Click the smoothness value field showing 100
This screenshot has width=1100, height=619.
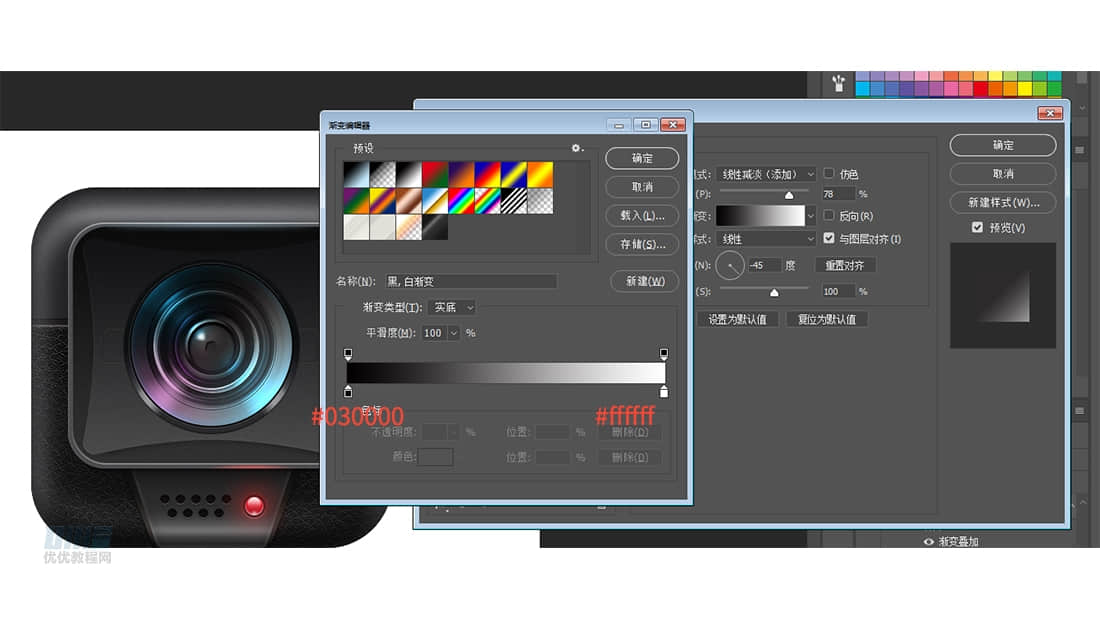[434, 333]
